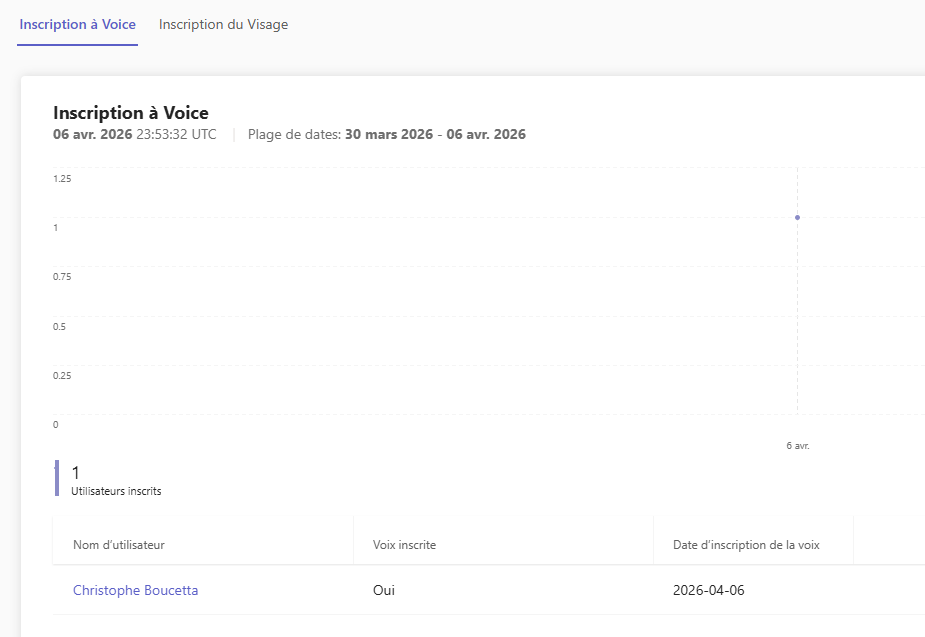Image resolution: width=925 pixels, height=637 pixels.
Task: Click the 6 avr. x-axis label
Action: tap(797, 446)
